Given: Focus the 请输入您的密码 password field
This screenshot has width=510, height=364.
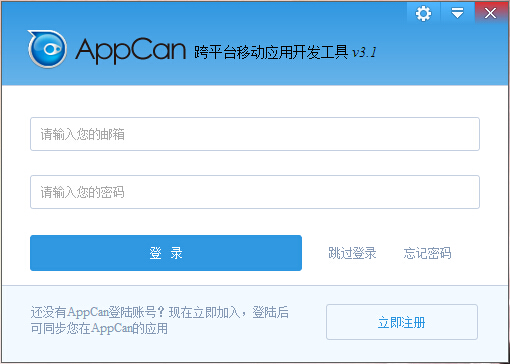Looking at the screenshot, I should [x=255, y=192].
